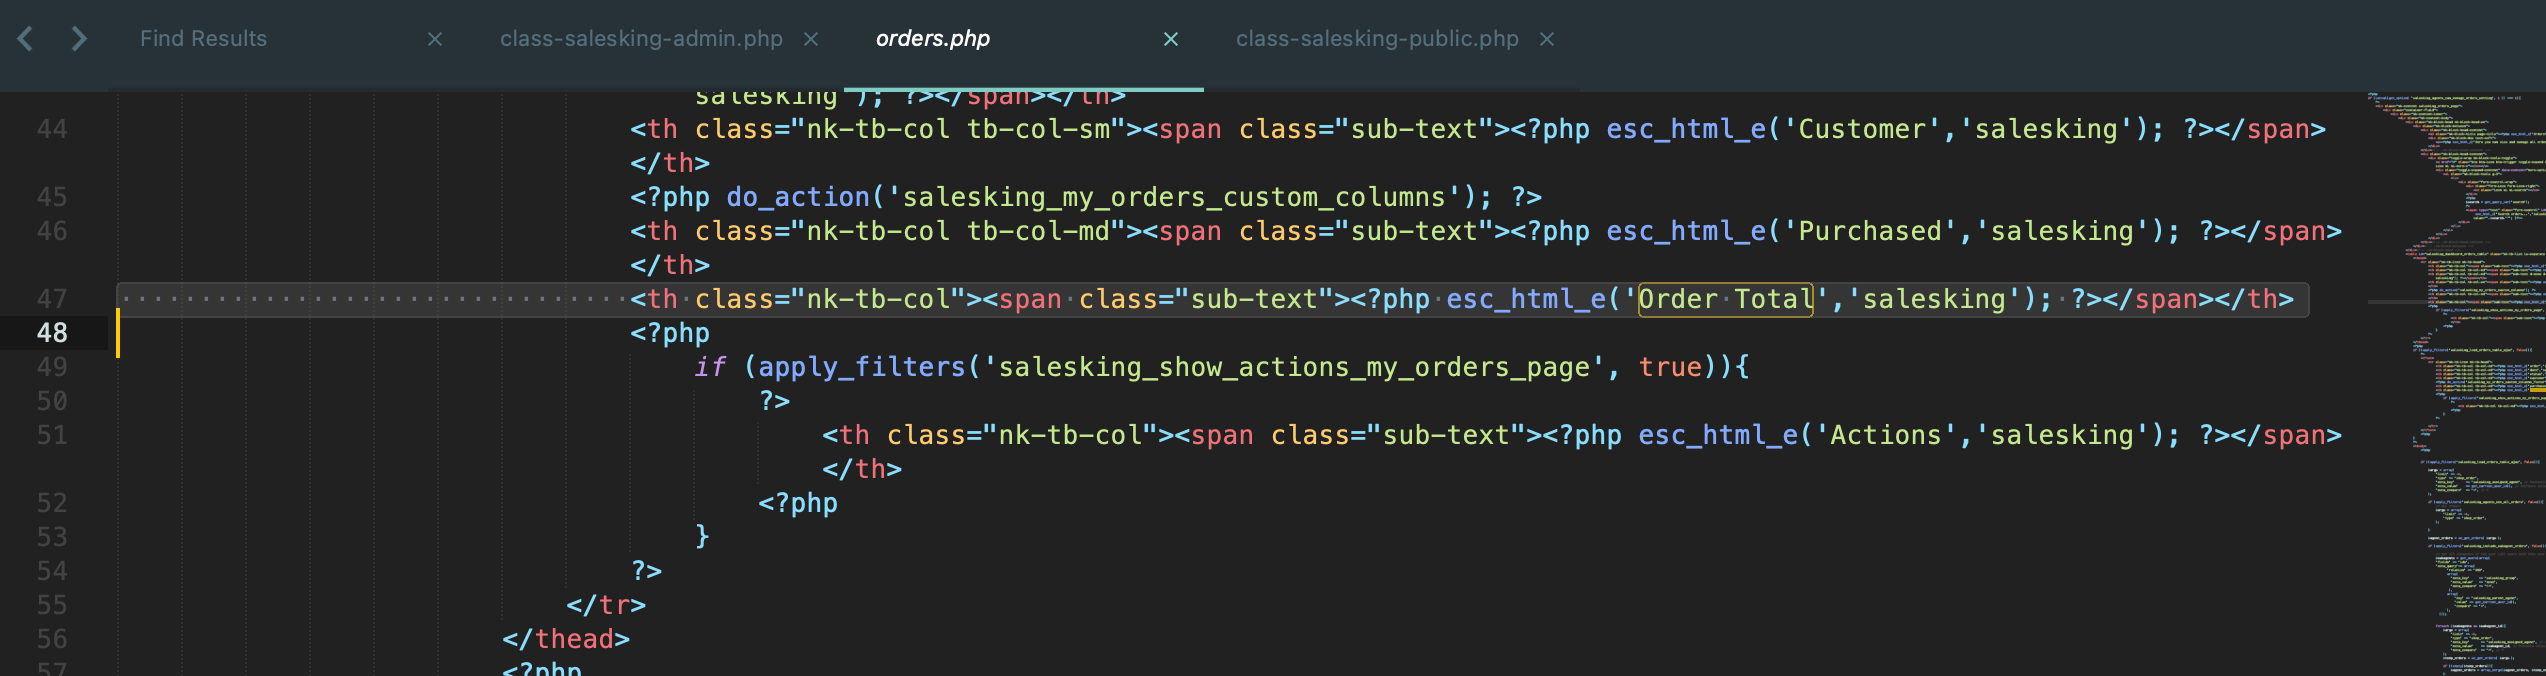The width and height of the screenshot is (2546, 676).
Task: Click apply_filters on line 49
Action: [862, 367]
